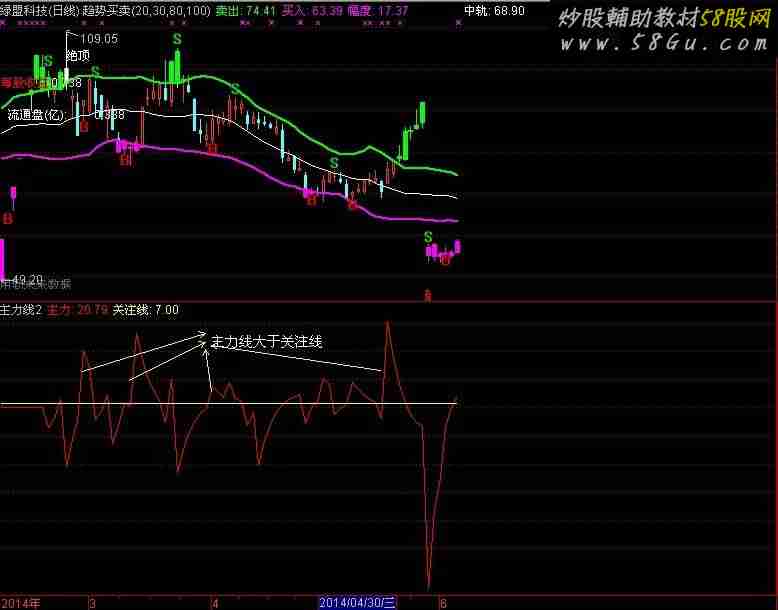Screen dimensions: 778x610
Task: Click month 4 on the time axis
Action: tap(215, 603)
